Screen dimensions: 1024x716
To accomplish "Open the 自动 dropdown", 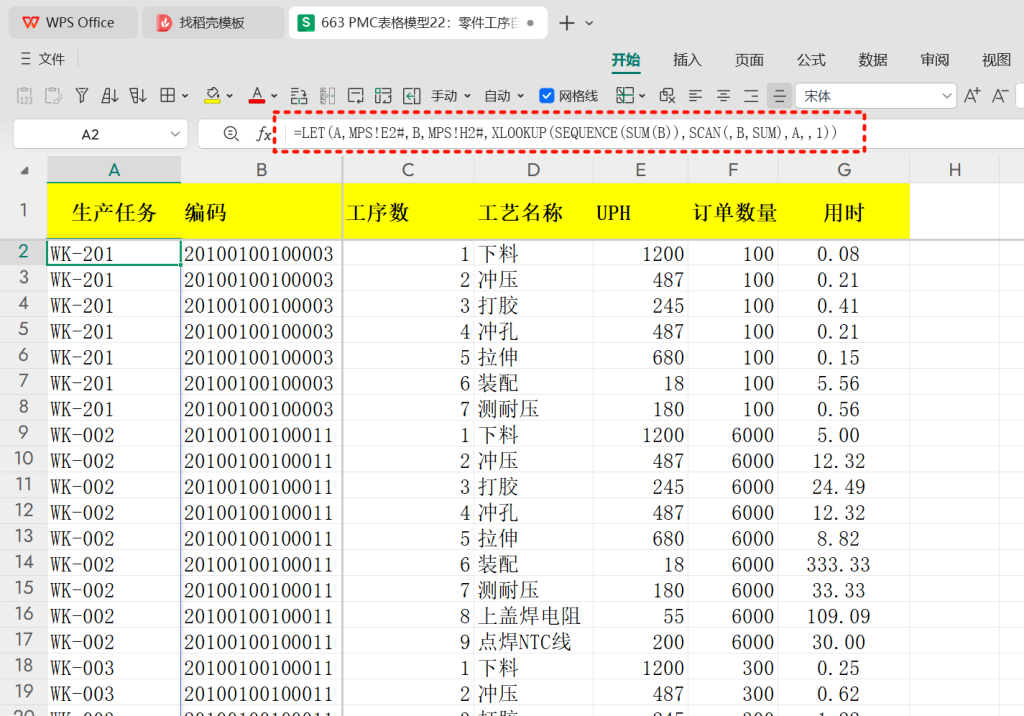I will tap(504, 96).
